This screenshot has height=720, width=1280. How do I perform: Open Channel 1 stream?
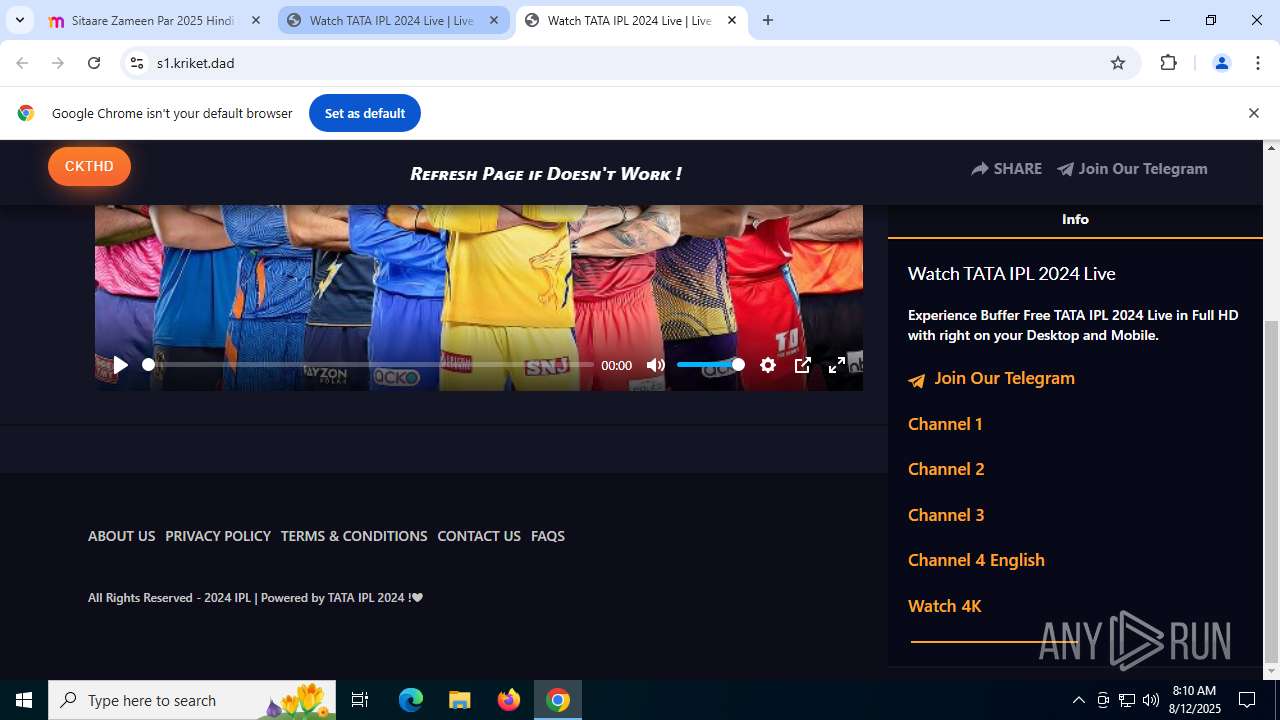pos(945,424)
